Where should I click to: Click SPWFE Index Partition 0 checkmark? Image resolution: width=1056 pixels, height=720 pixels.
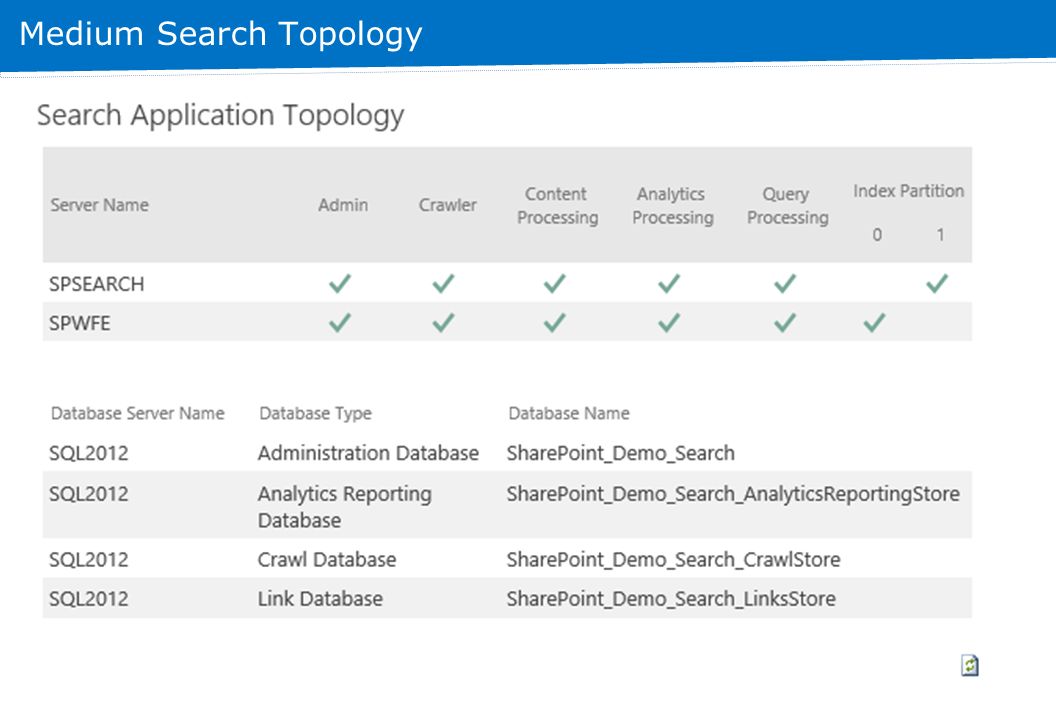(874, 323)
